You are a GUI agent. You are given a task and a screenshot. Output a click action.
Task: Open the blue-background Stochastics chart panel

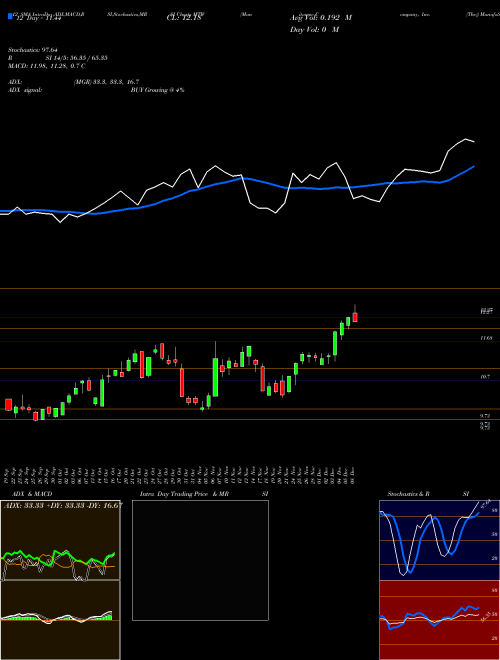click(439, 540)
